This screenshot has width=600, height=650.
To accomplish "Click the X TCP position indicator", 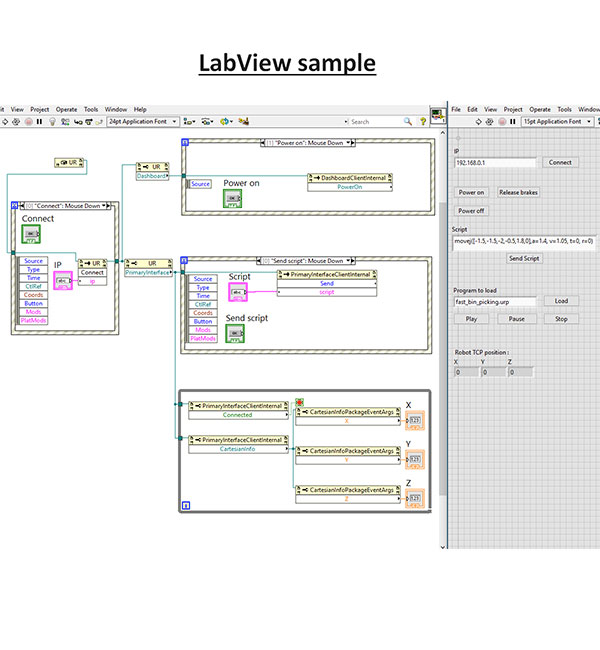I will click(x=466, y=372).
